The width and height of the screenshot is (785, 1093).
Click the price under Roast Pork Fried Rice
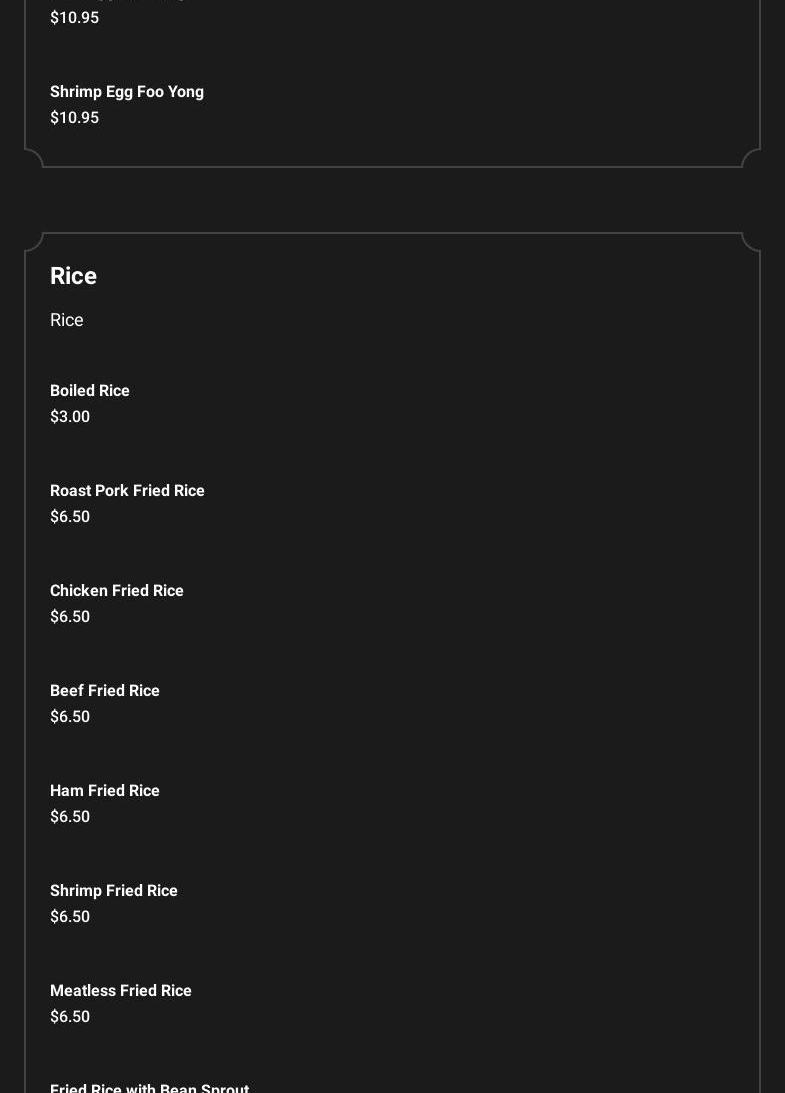point(70,517)
